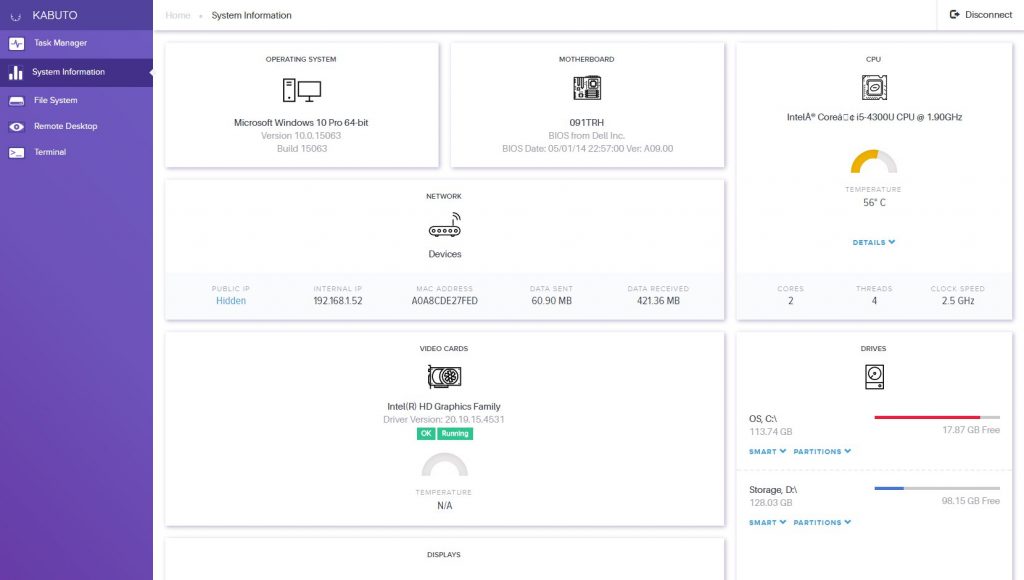The width and height of the screenshot is (1024, 580).
Task: Click the Drives hard disk icon
Action: 874,377
